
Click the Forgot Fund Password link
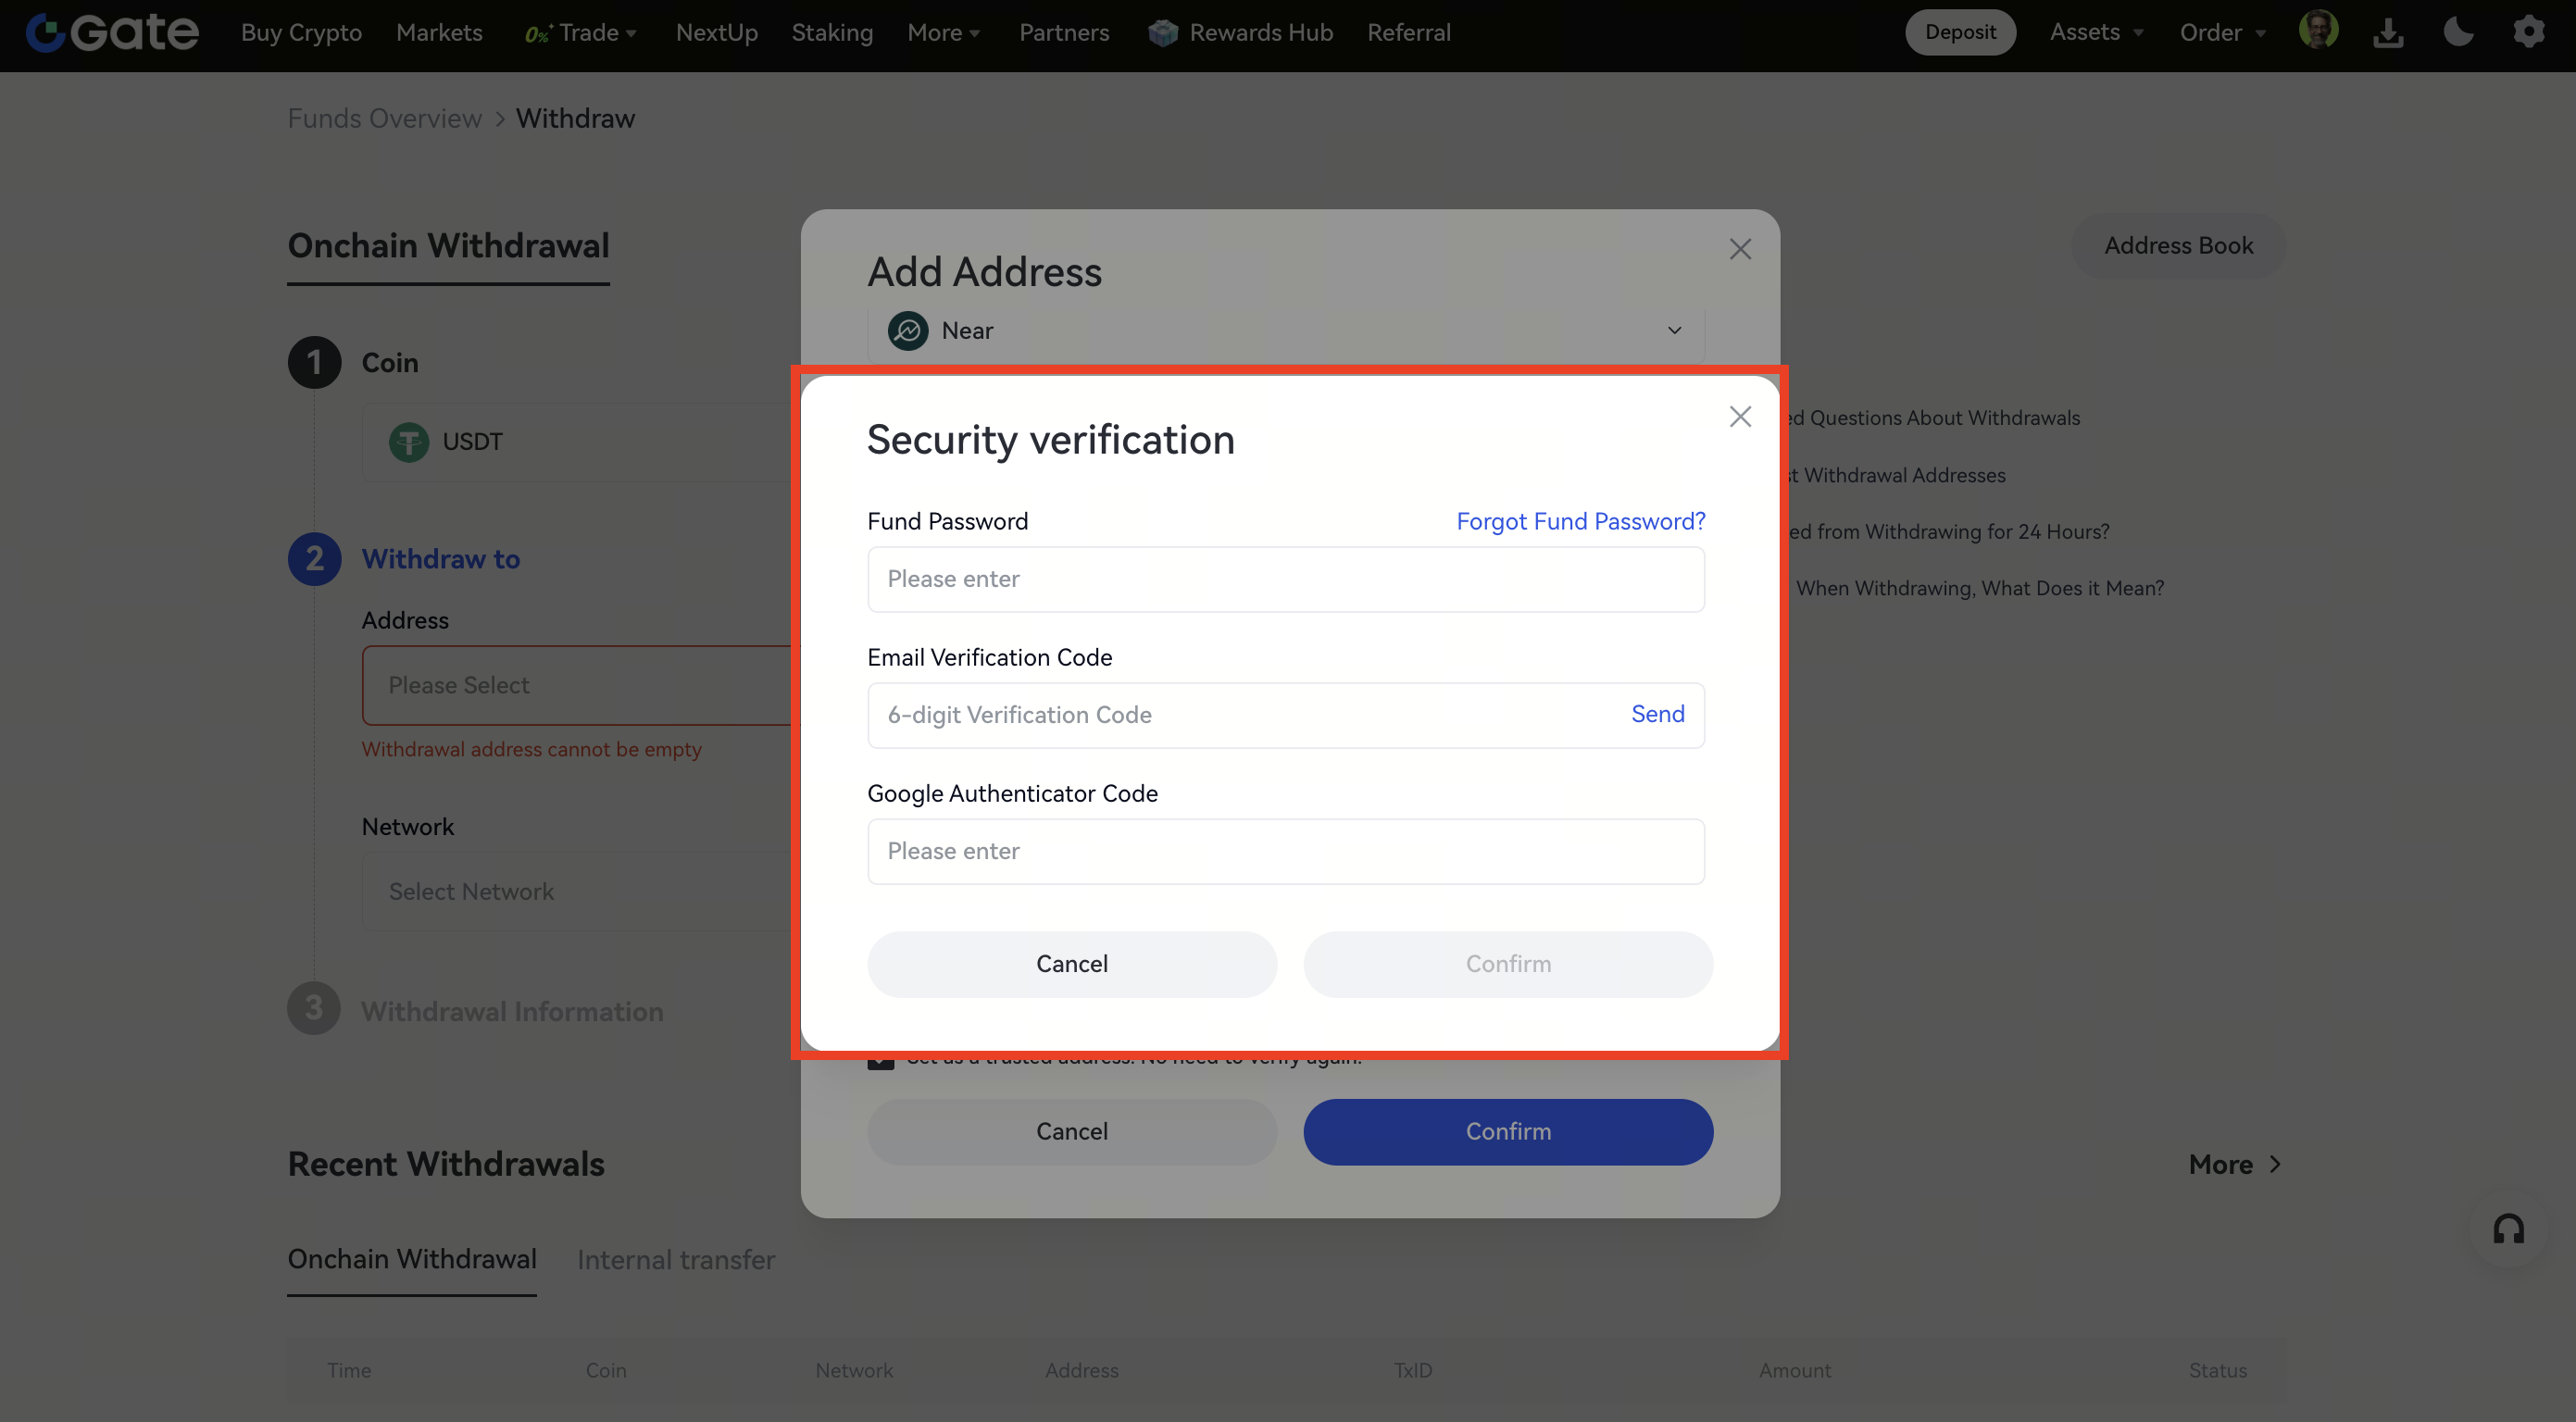(x=1580, y=521)
